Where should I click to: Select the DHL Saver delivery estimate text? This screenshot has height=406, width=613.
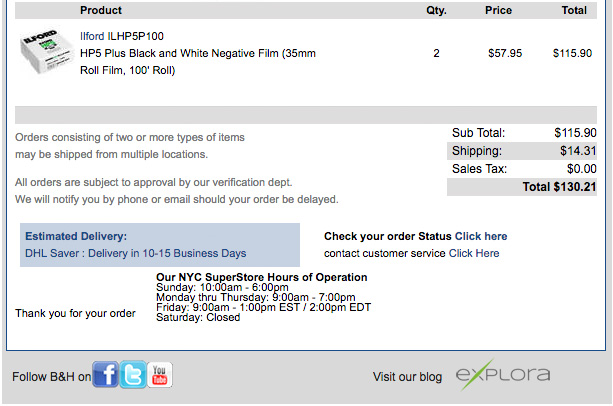pos(136,253)
